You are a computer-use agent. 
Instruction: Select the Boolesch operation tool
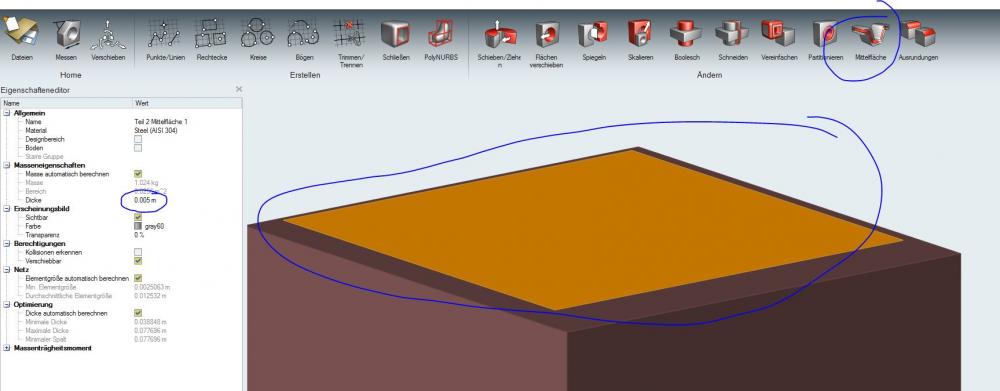686,34
